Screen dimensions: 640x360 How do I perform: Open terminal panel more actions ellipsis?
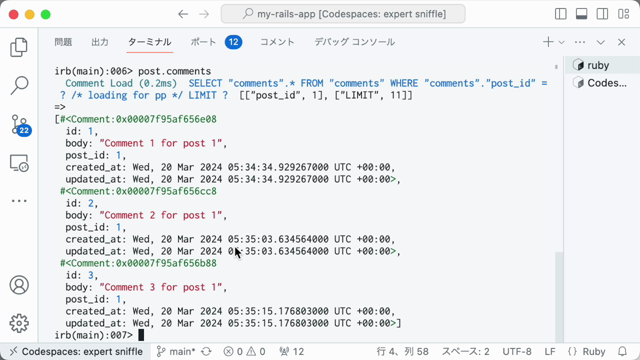pyautogui.click(x=580, y=42)
